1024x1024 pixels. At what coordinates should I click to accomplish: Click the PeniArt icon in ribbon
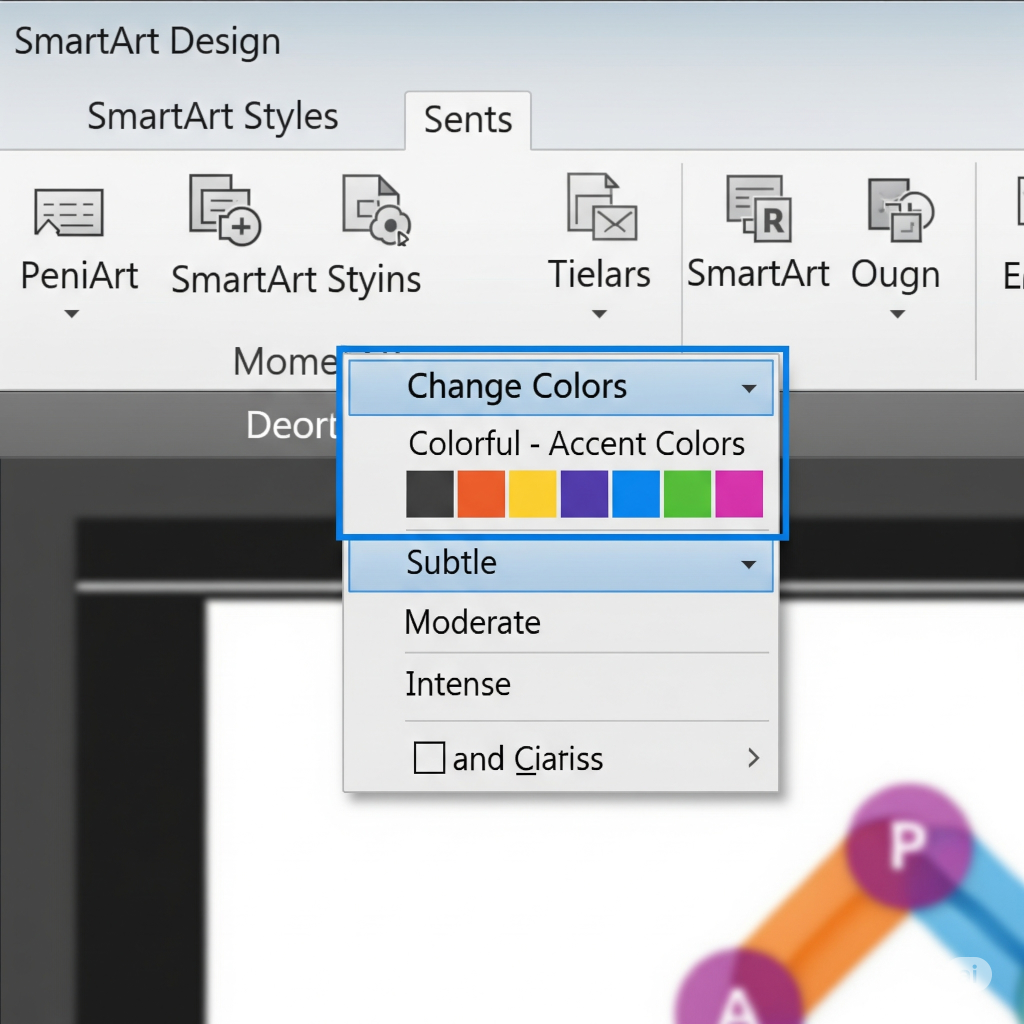coord(68,212)
